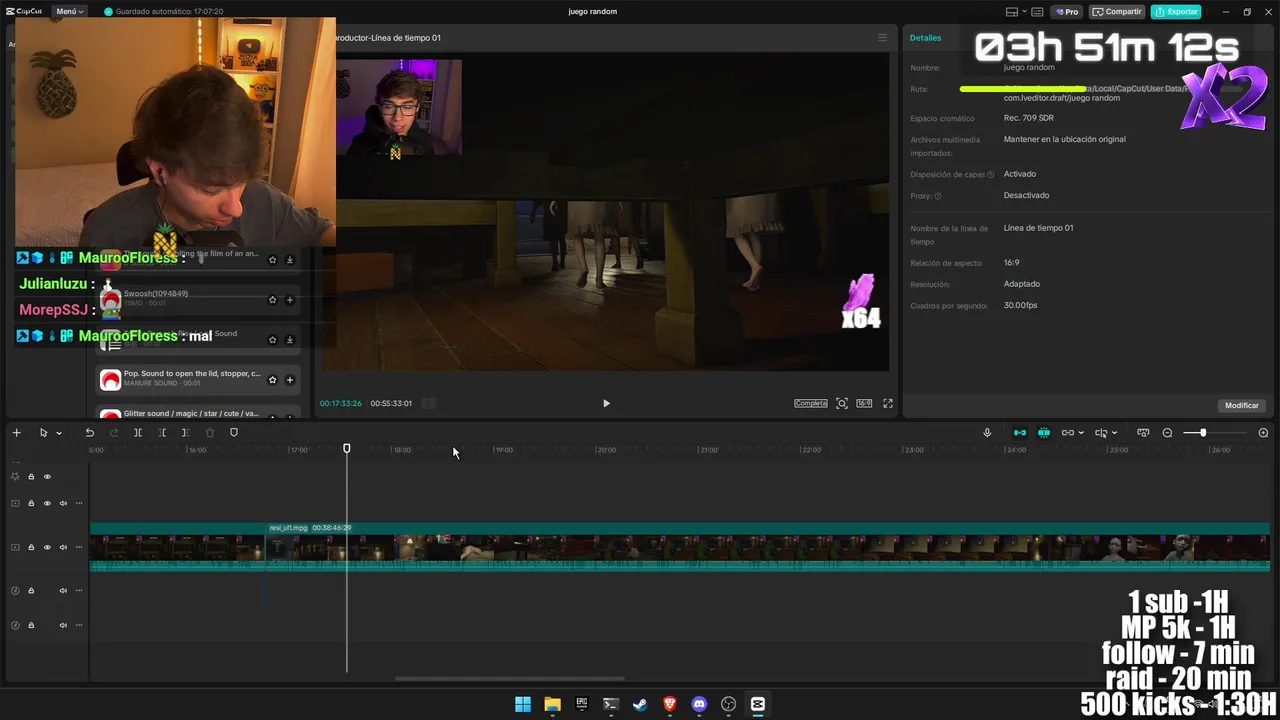Favorite the Pop sound effect
The image size is (1280, 720).
click(x=272, y=380)
